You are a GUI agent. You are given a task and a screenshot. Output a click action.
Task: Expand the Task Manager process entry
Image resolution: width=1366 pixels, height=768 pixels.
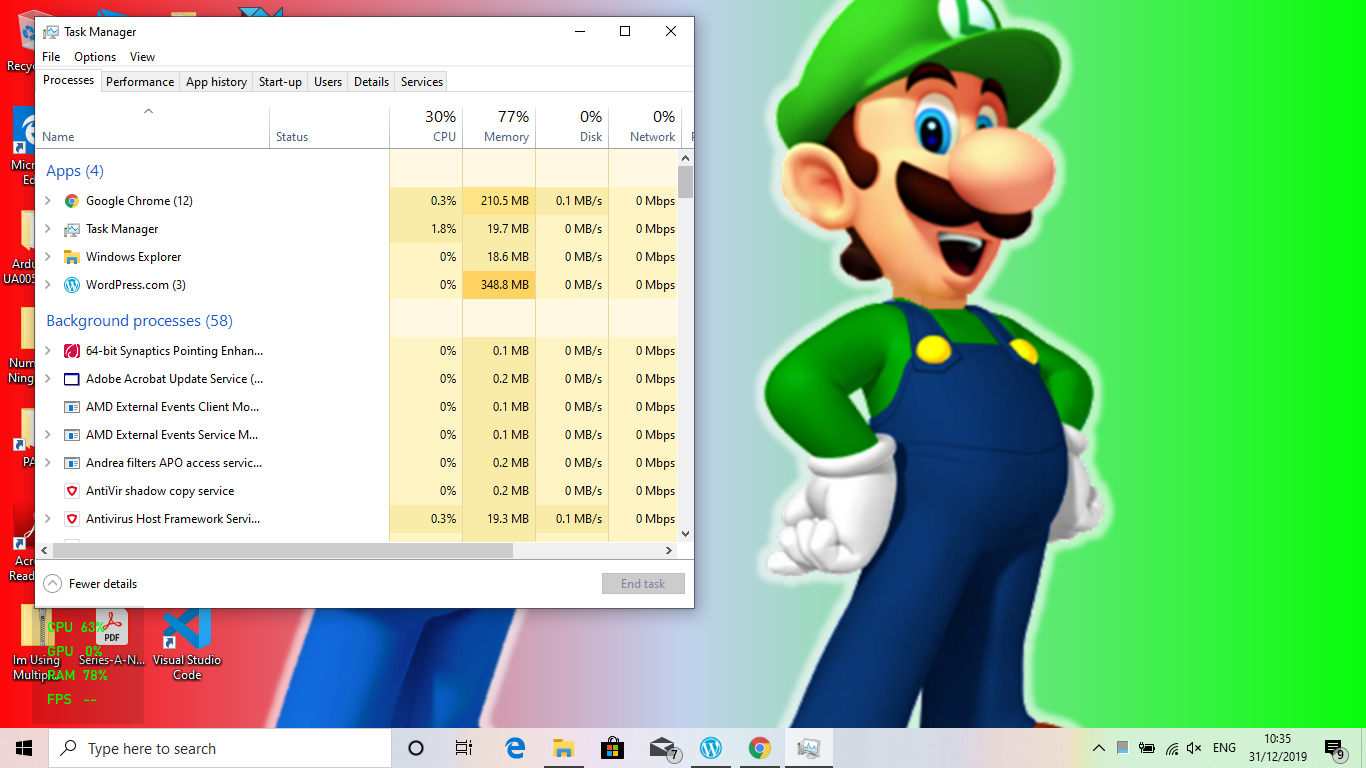(47, 229)
